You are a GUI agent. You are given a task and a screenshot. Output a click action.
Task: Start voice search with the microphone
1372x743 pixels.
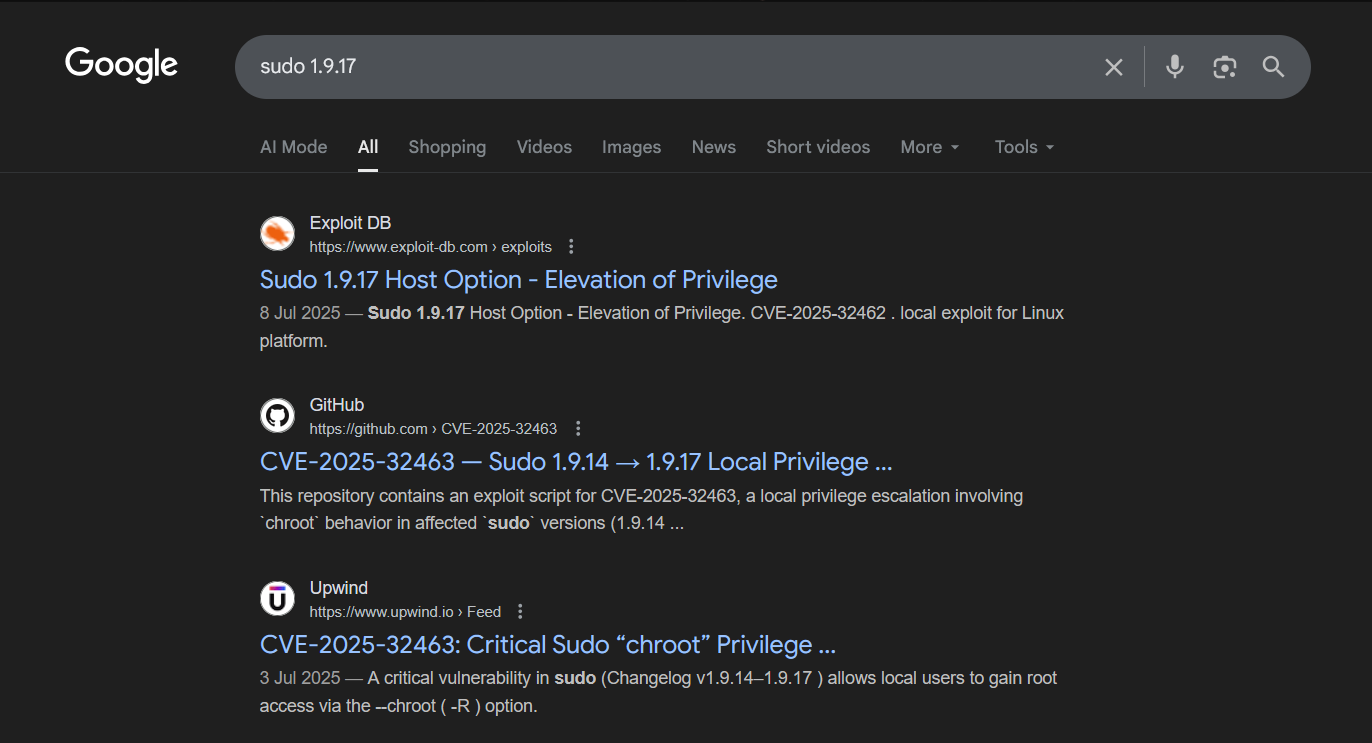(x=1175, y=67)
